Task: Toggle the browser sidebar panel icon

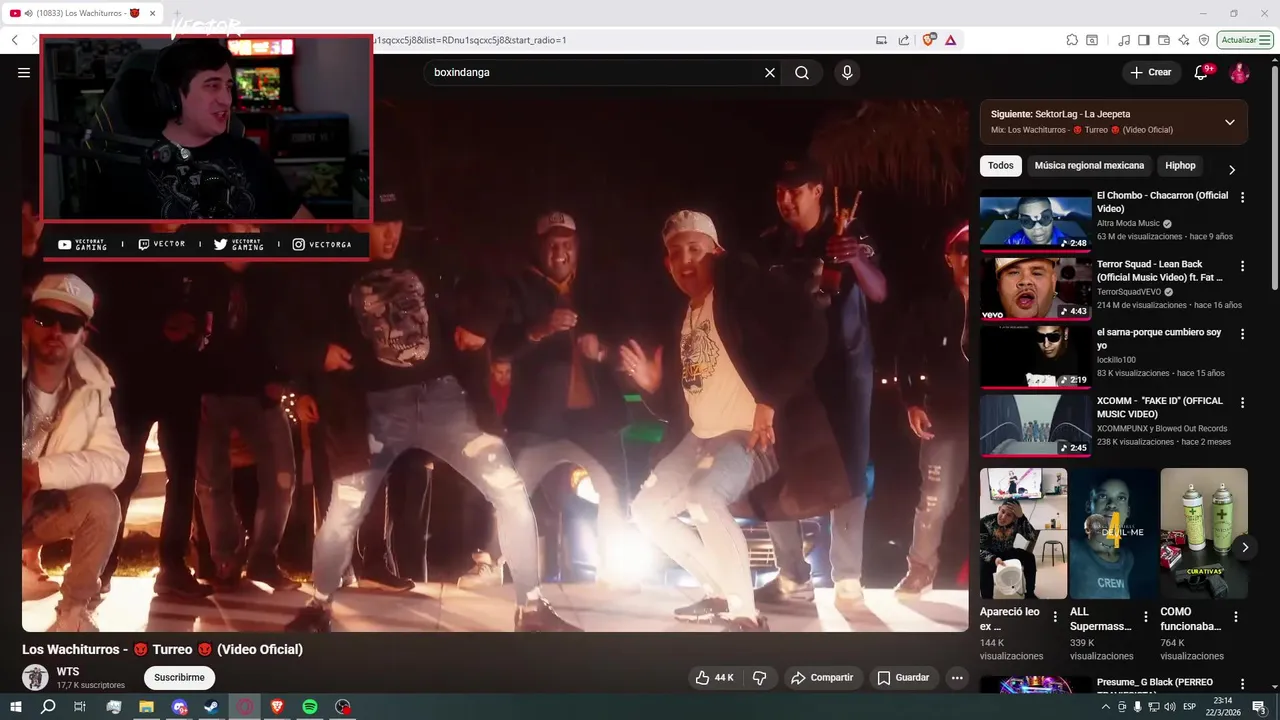Action: point(1144,40)
